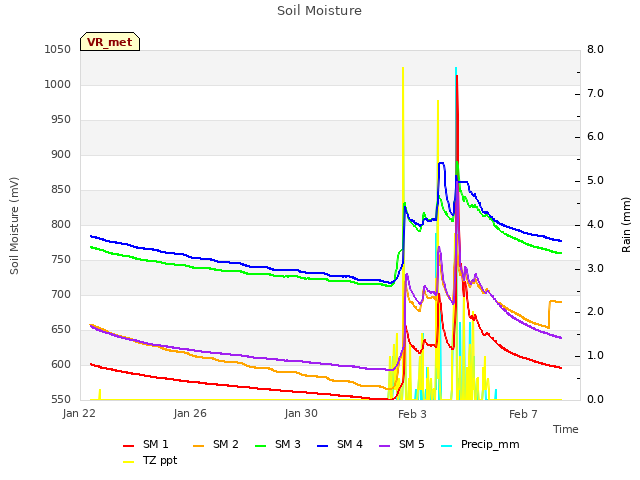
Task: Click the Time axis title
Action: (x=566, y=429)
